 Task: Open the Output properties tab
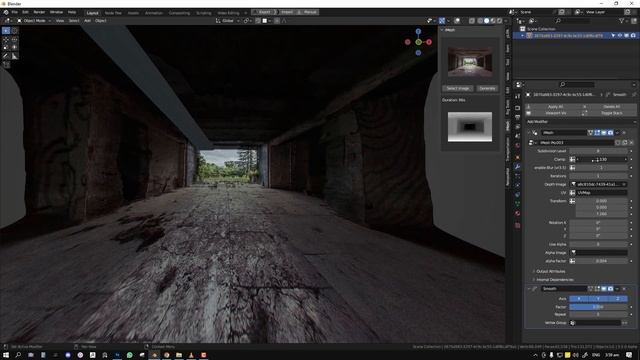click(518, 117)
